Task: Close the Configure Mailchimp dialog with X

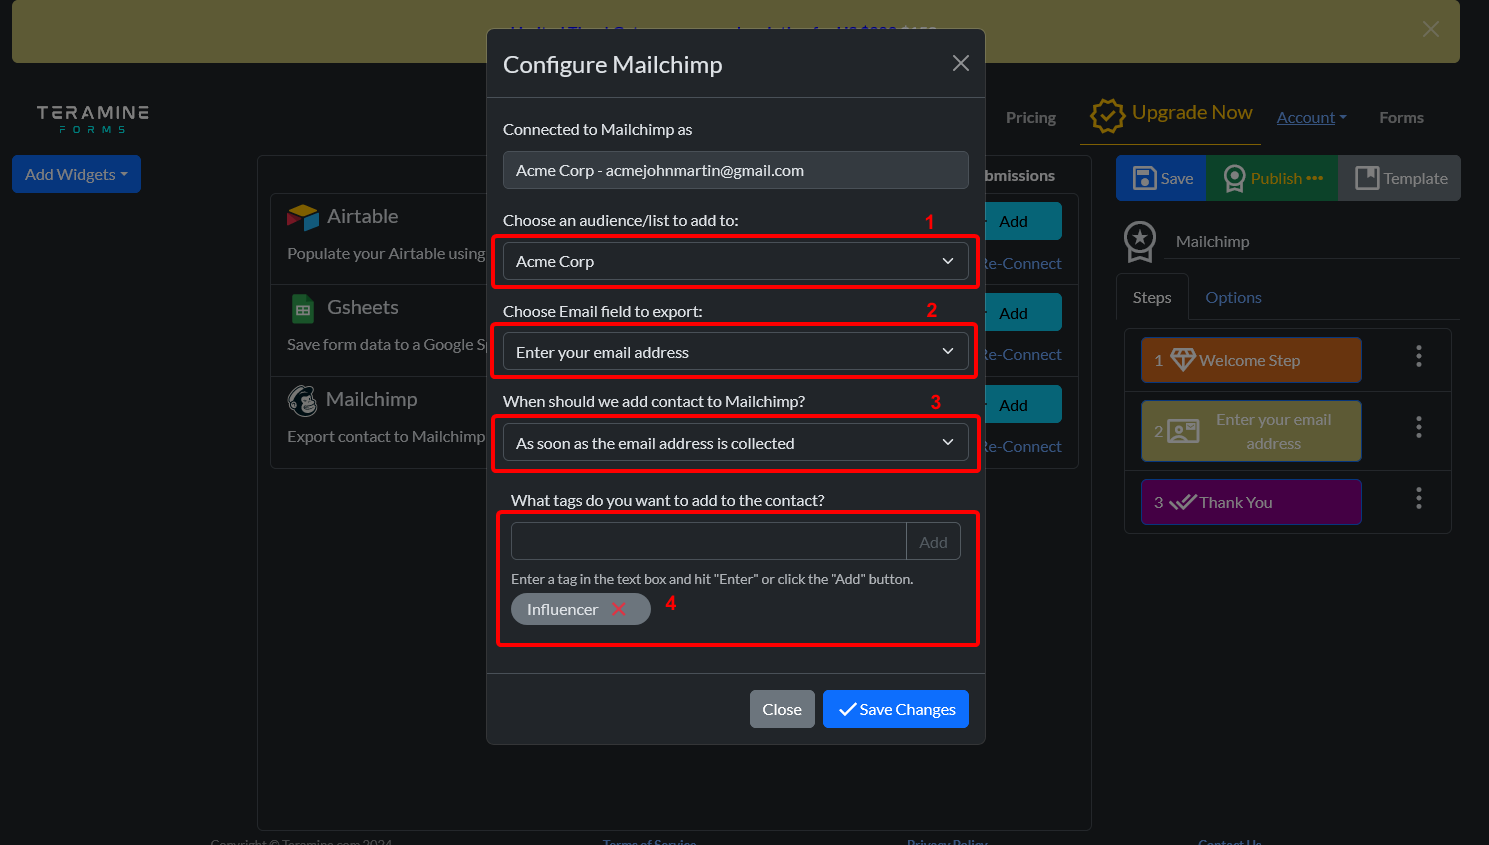Action: (961, 64)
